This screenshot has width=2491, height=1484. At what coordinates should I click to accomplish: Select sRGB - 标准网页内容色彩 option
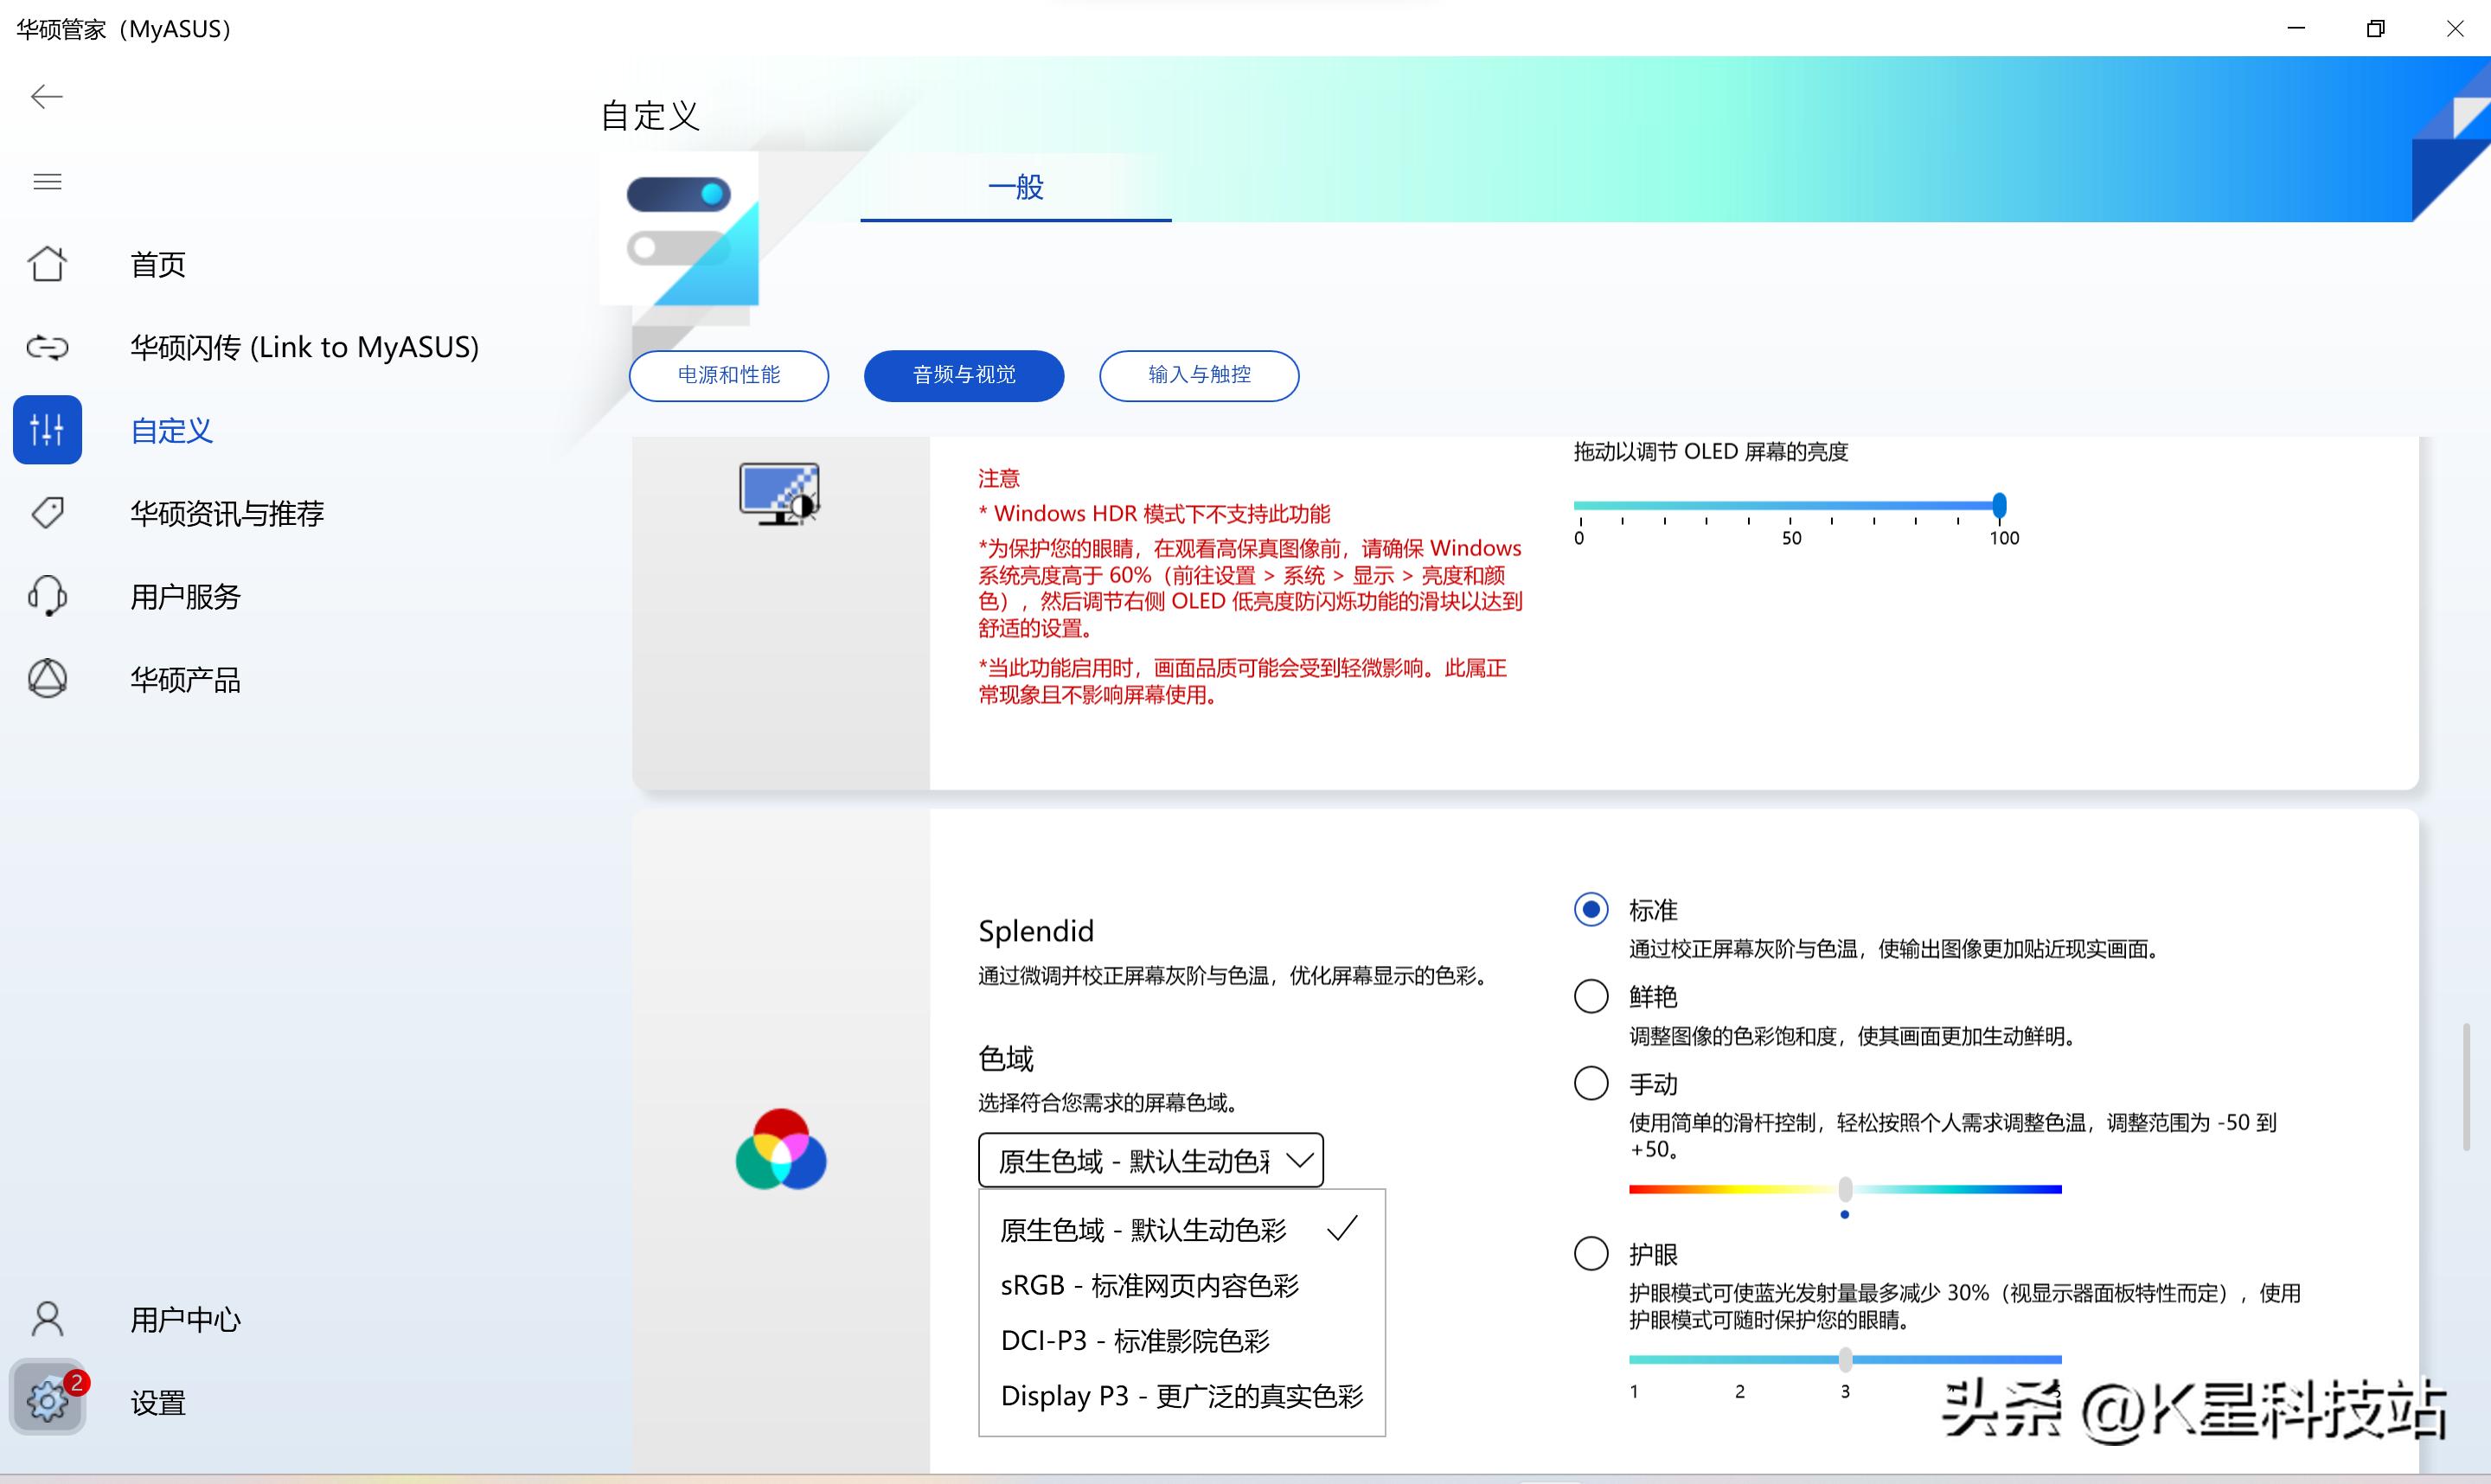1150,1285
